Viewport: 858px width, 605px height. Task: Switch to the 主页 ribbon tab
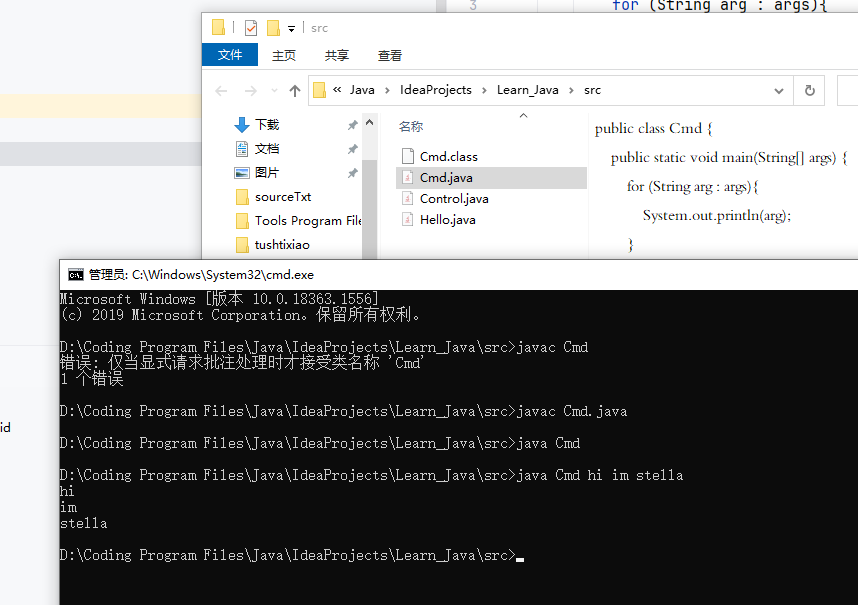283,55
